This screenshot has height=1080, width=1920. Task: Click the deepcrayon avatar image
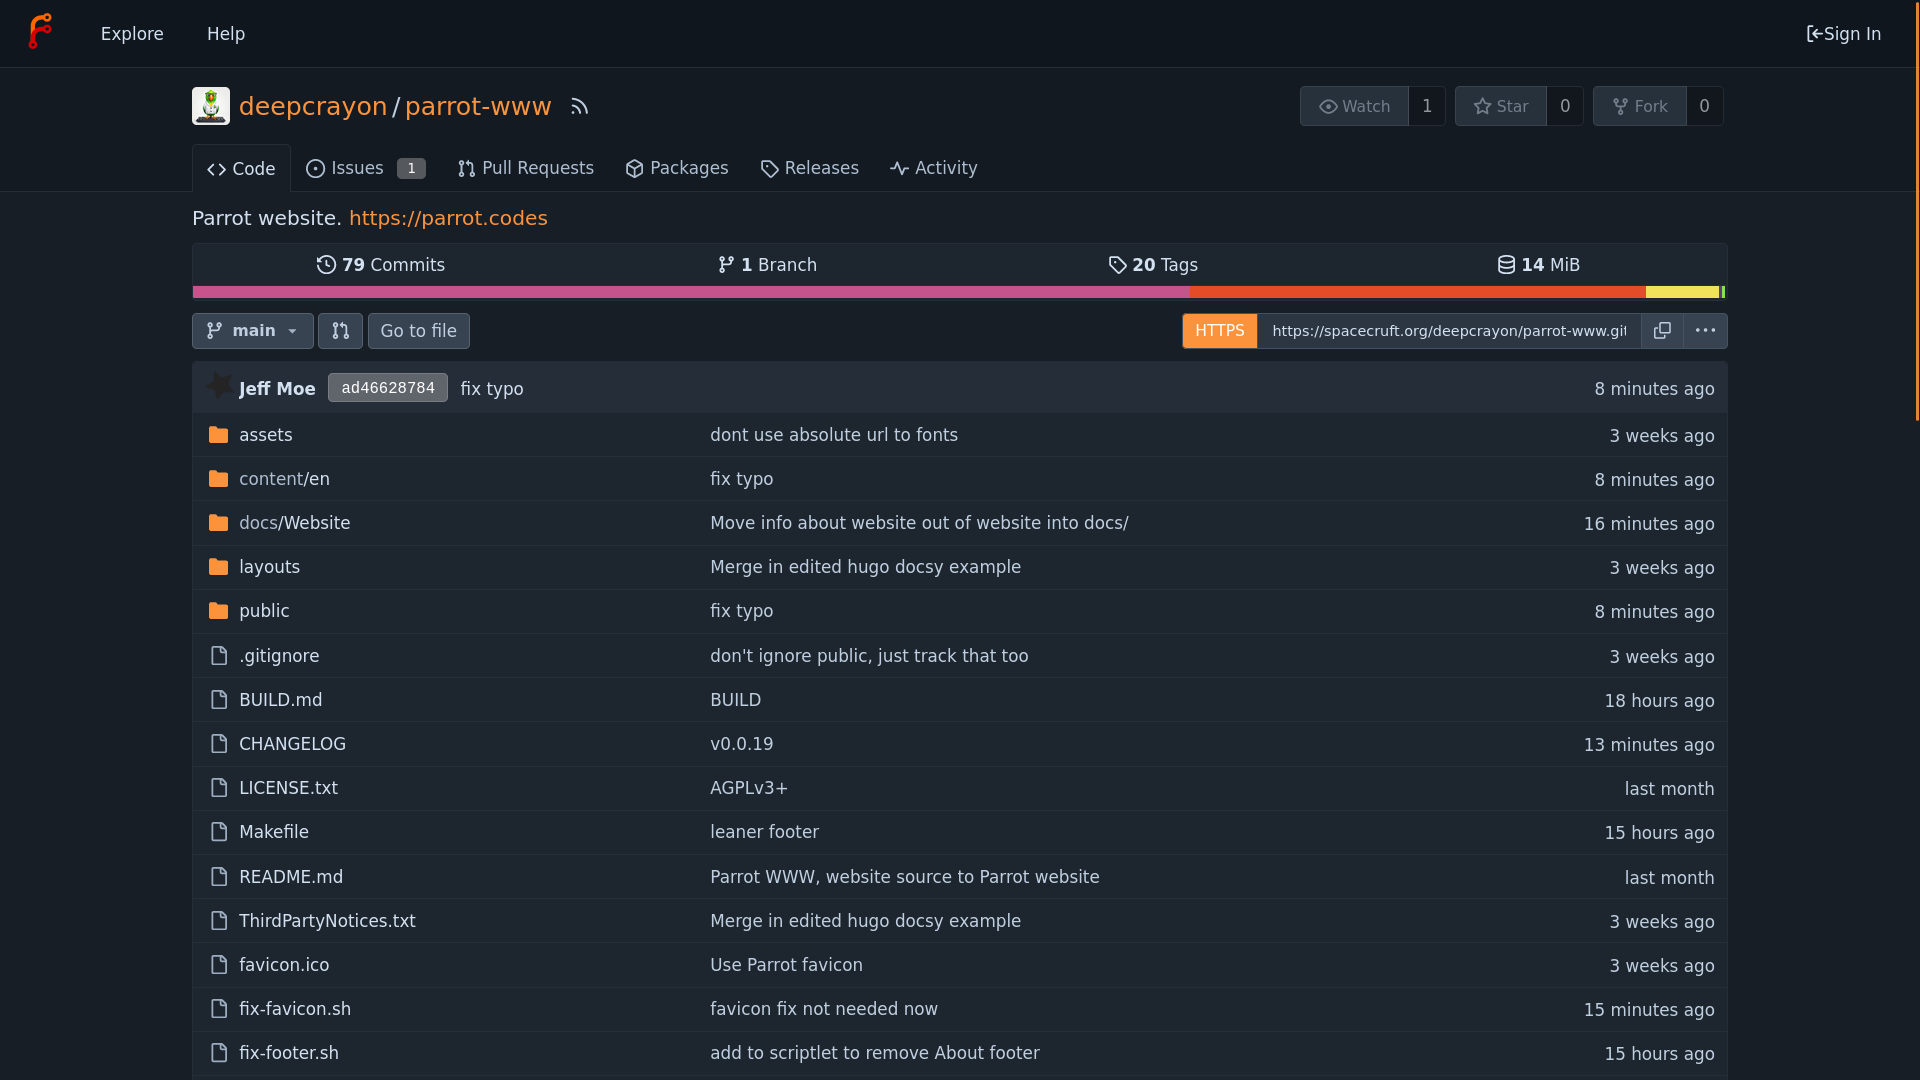coord(211,106)
